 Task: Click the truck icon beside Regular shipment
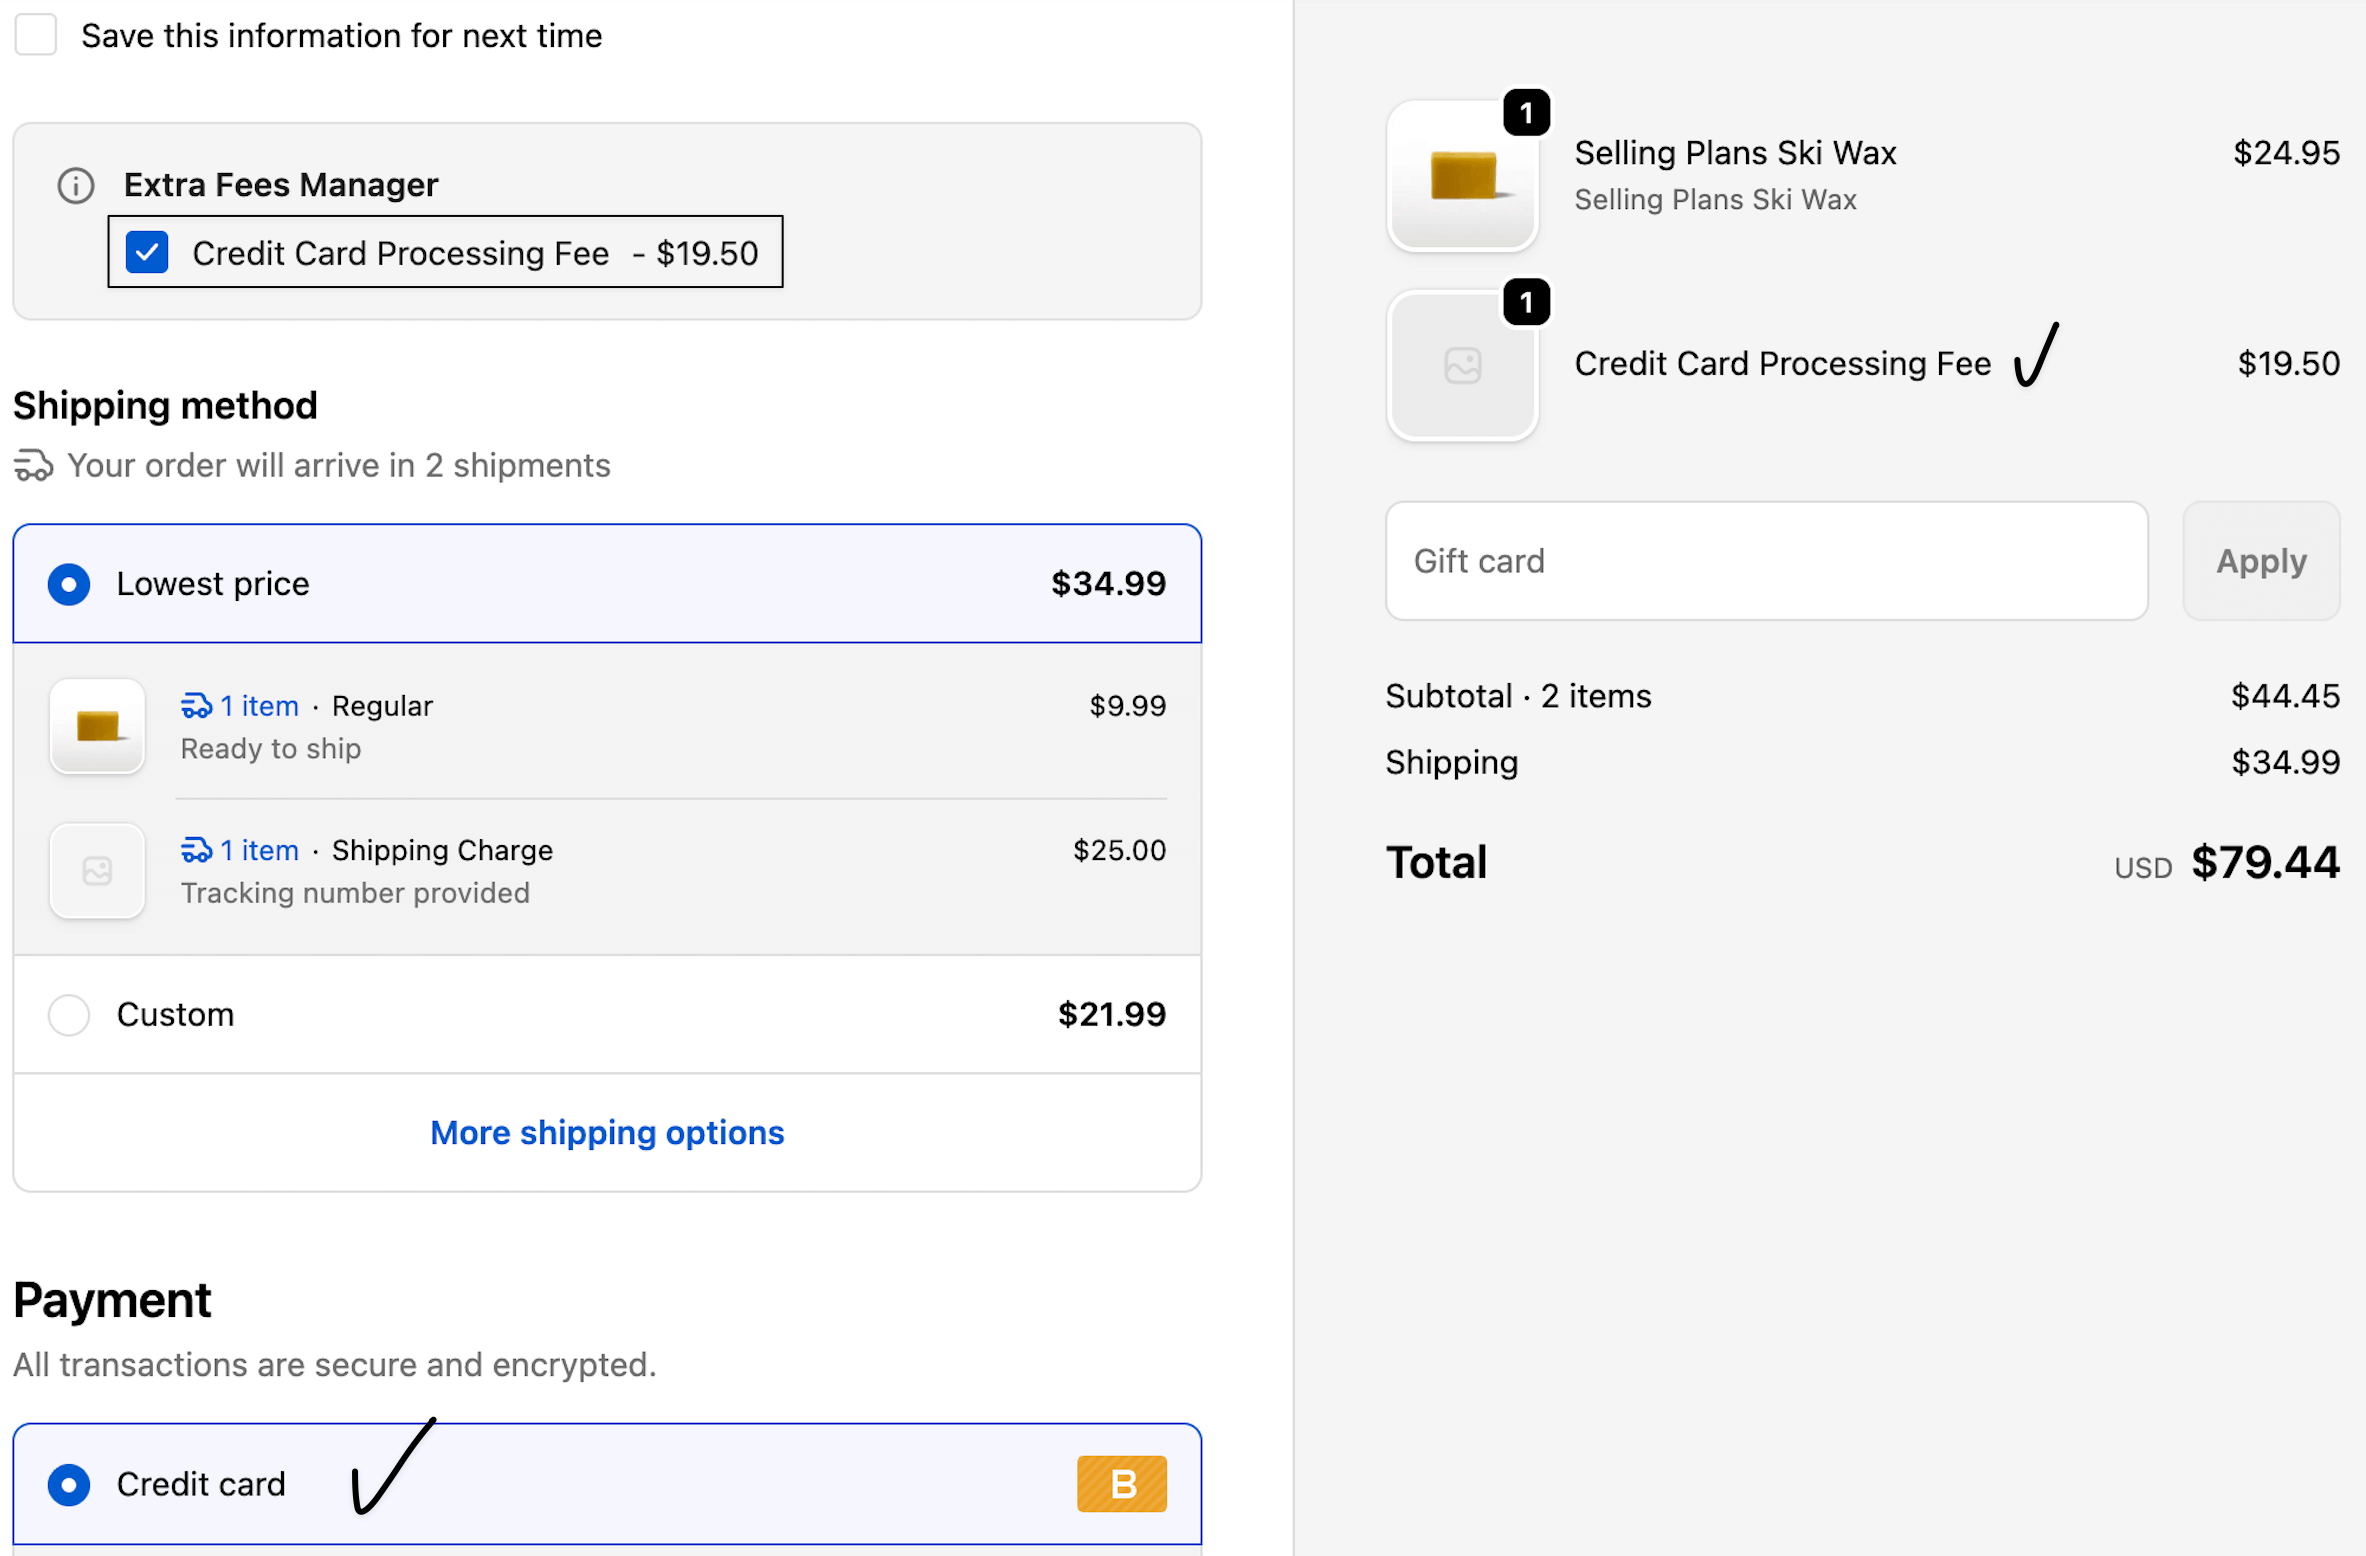click(196, 706)
